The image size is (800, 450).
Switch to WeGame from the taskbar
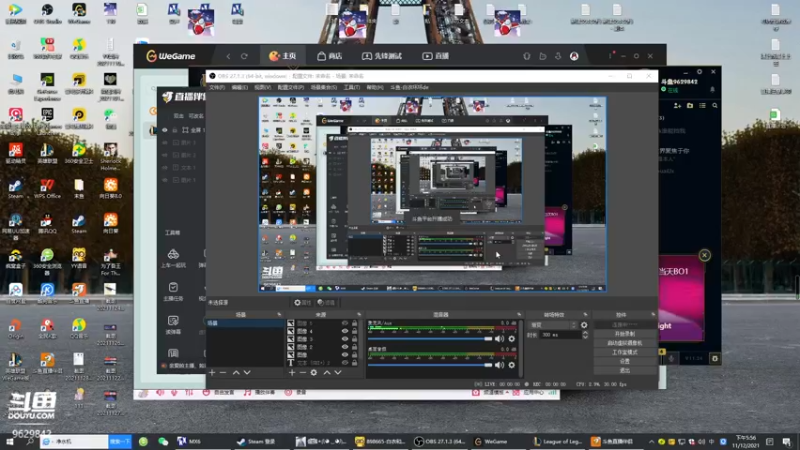click(x=491, y=441)
